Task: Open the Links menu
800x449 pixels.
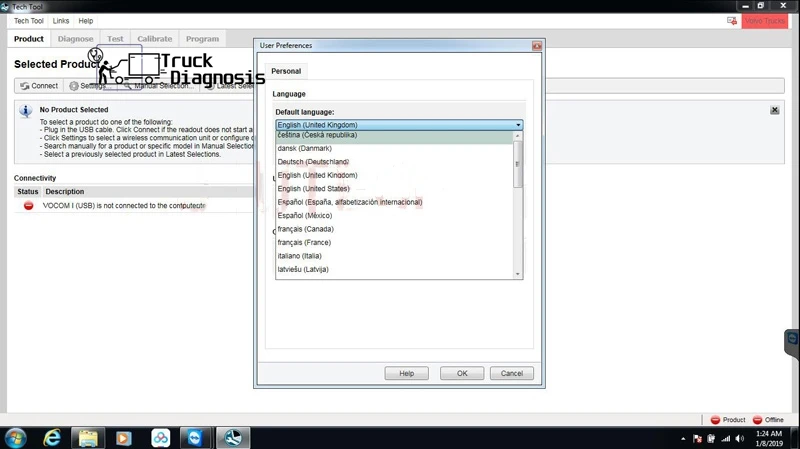Action: (61, 21)
